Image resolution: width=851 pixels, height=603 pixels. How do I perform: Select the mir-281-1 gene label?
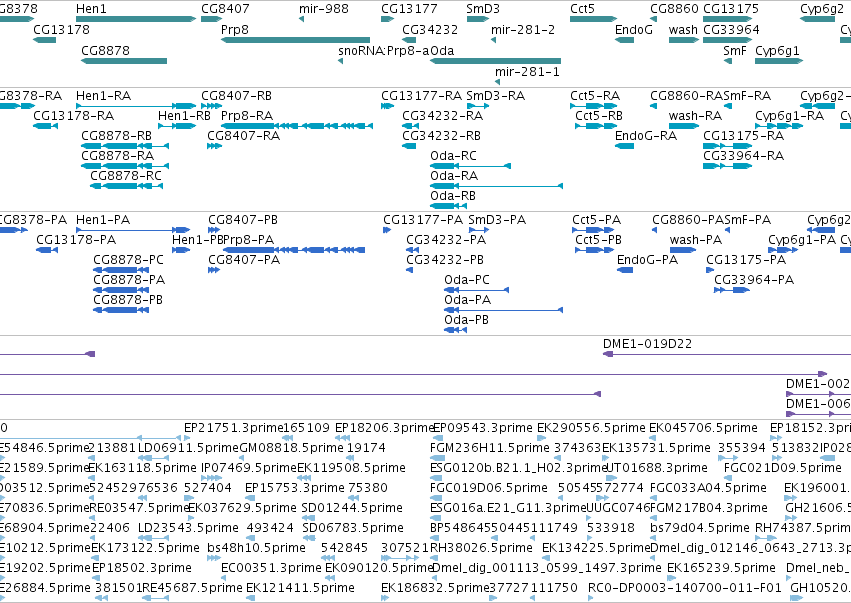[x=527, y=72]
